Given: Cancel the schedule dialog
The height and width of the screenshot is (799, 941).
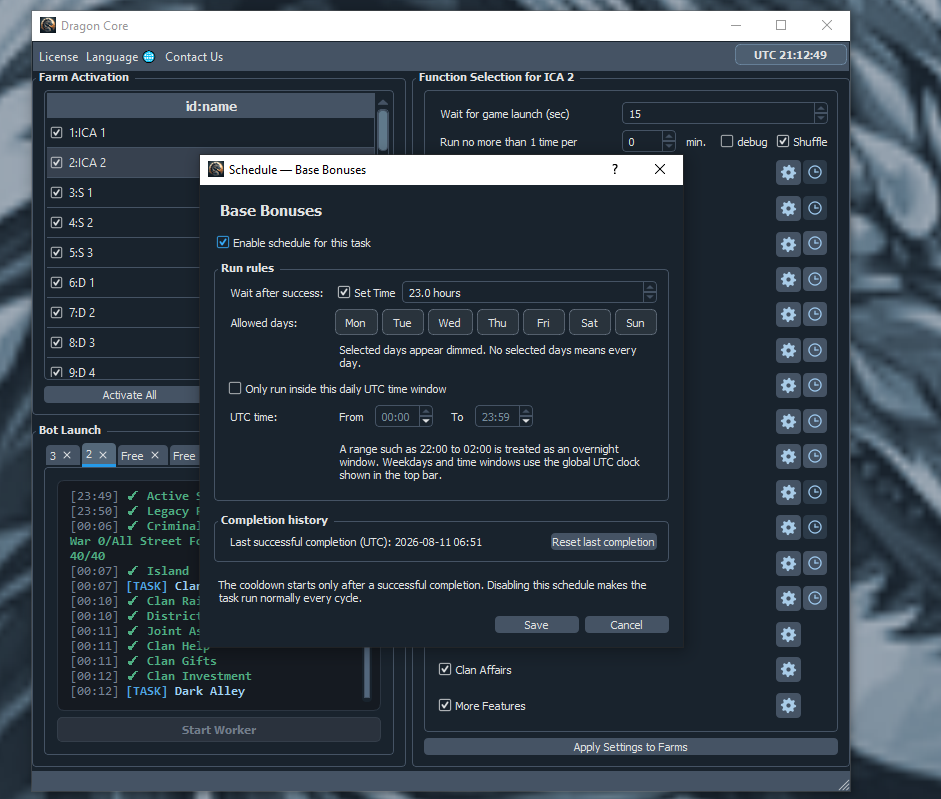Looking at the screenshot, I should tap(627, 625).
